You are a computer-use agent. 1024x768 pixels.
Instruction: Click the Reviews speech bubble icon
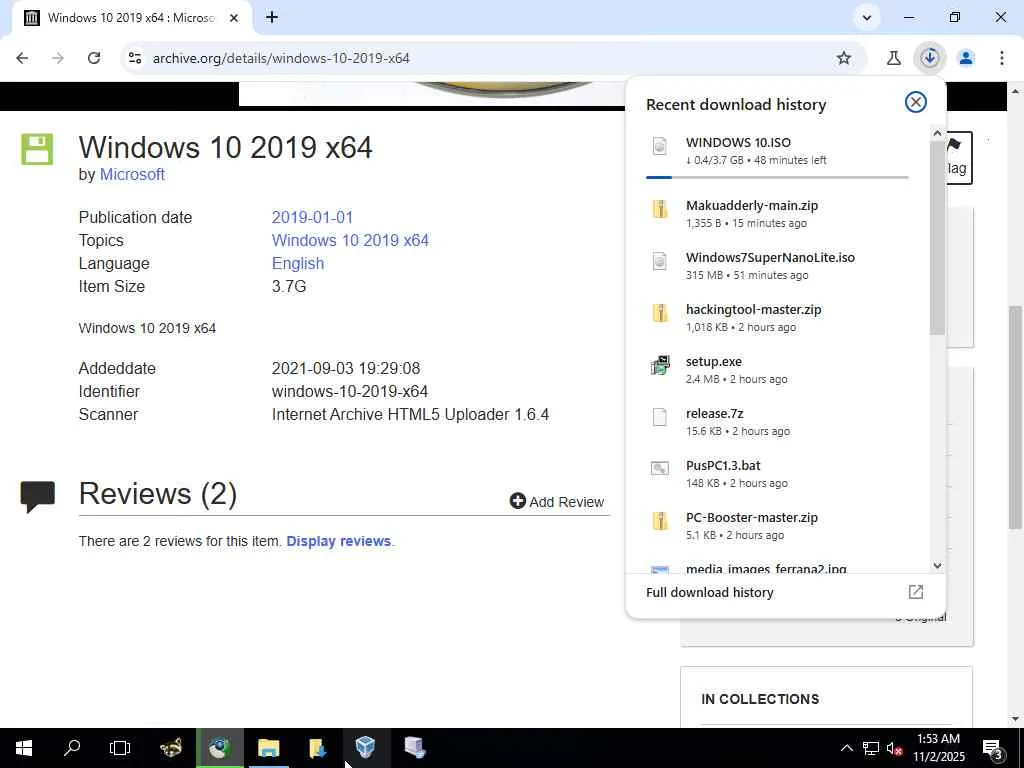[x=38, y=496]
